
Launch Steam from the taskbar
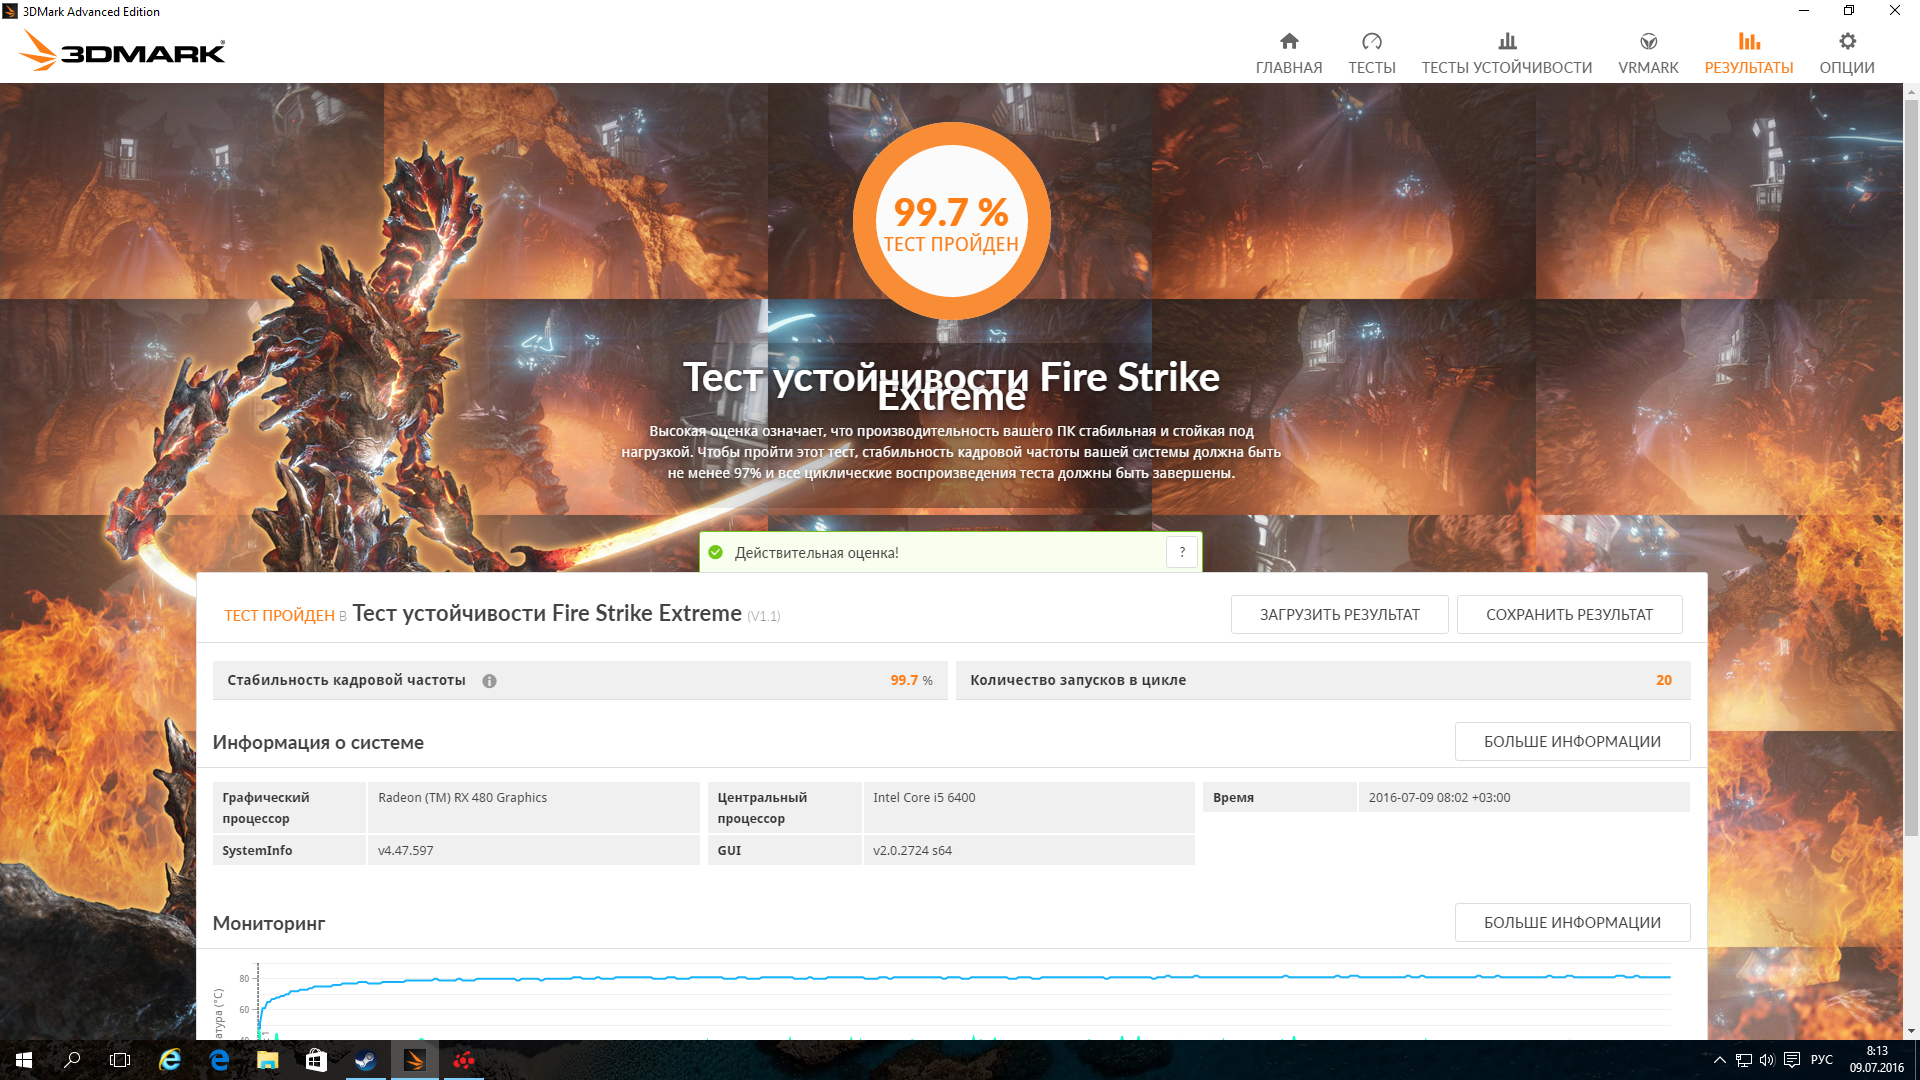click(365, 1060)
